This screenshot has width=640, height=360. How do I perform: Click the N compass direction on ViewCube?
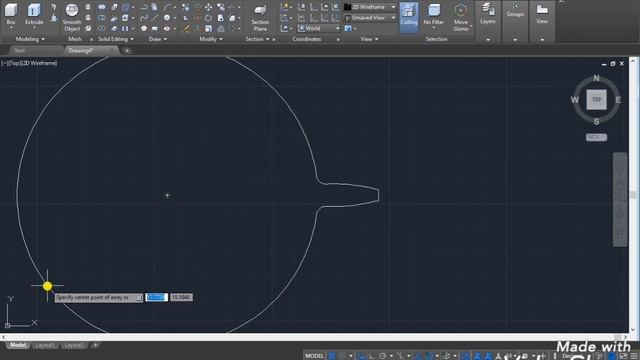coord(596,78)
